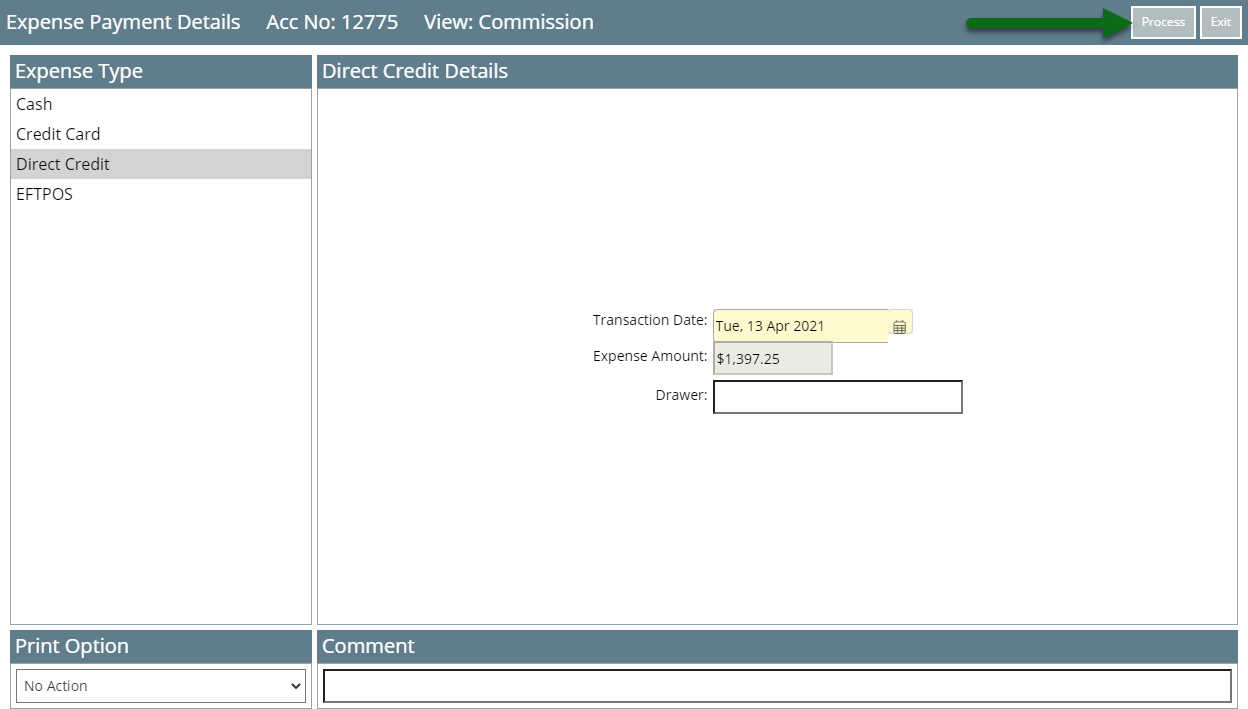Open the Transaction Date calendar picker
The width and height of the screenshot is (1248, 709).
[899, 326]
